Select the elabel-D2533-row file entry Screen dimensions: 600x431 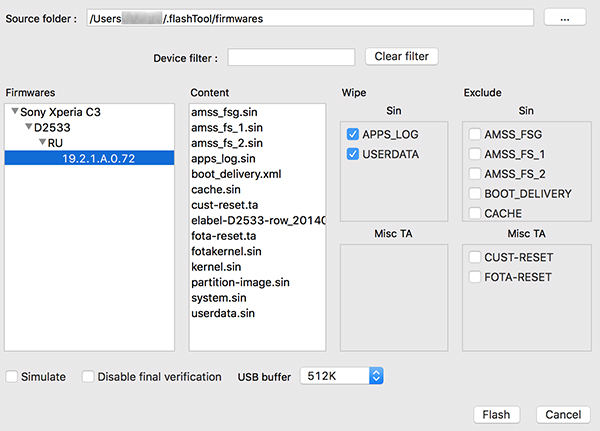point(258,220)
